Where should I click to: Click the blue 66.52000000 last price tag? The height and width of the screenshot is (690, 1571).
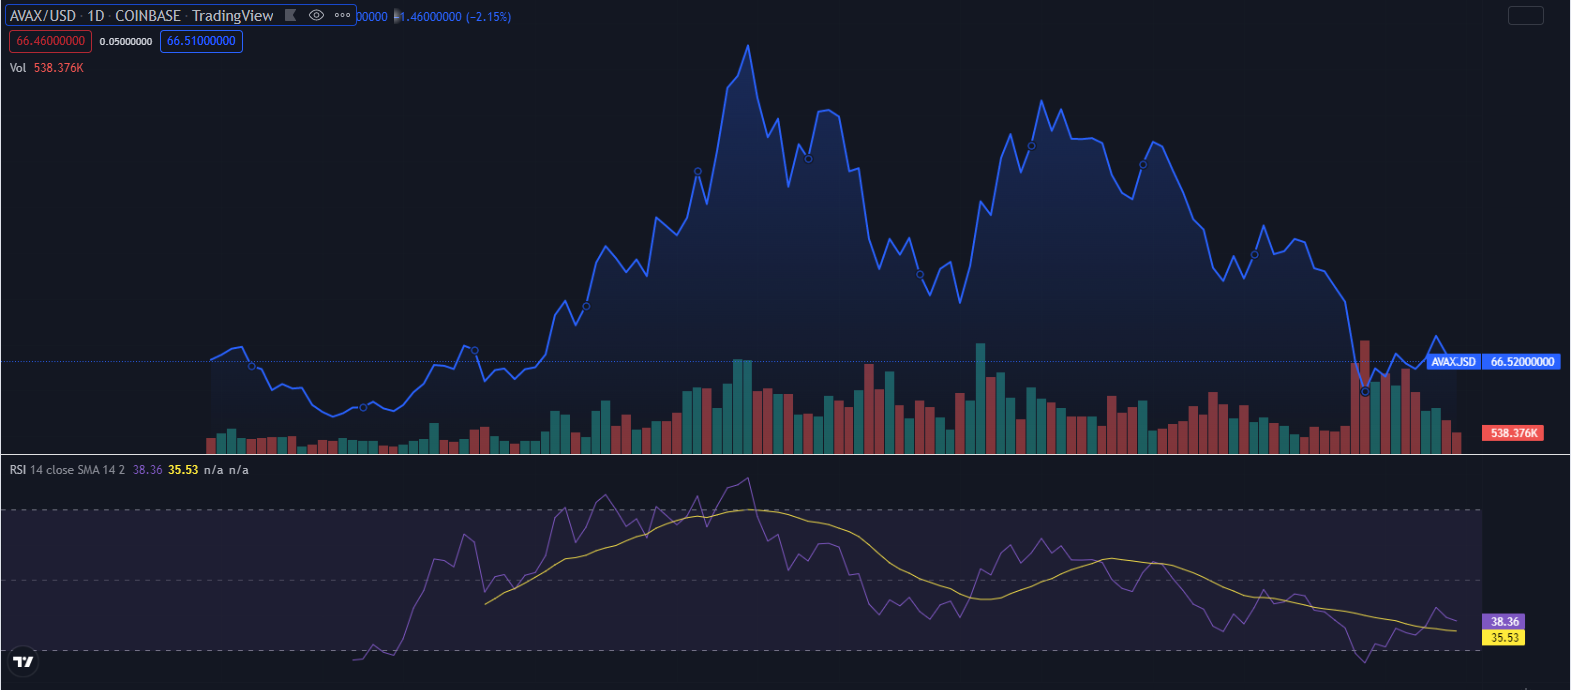point(1522,362)
